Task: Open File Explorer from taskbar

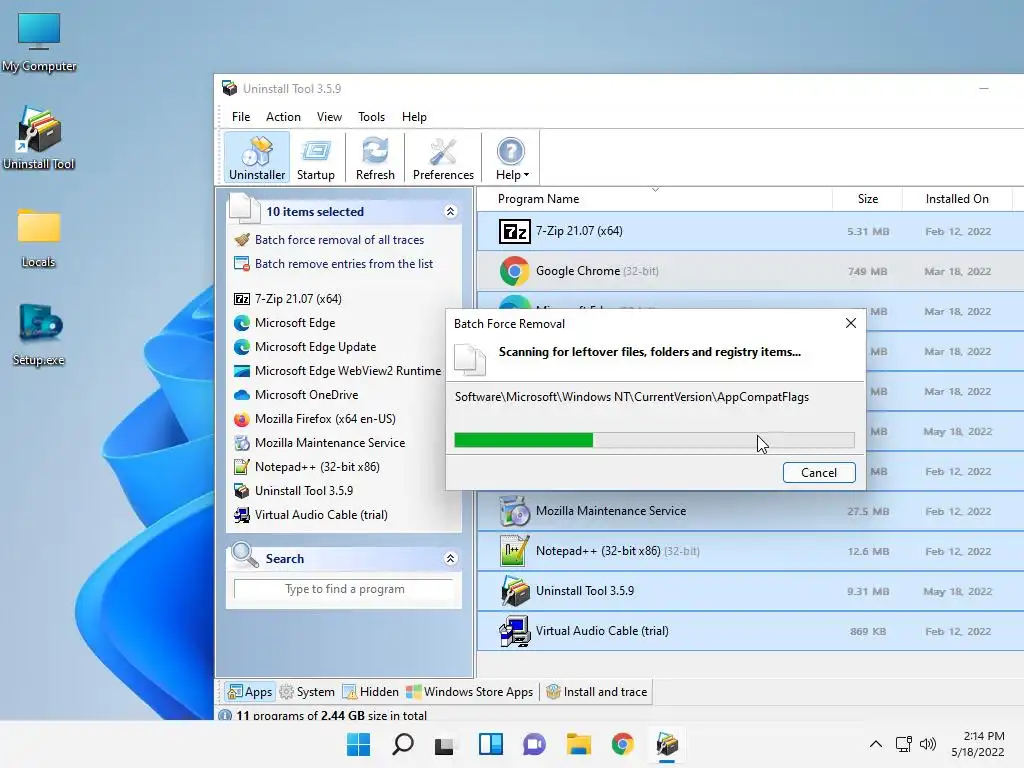Action: (579, 744)
